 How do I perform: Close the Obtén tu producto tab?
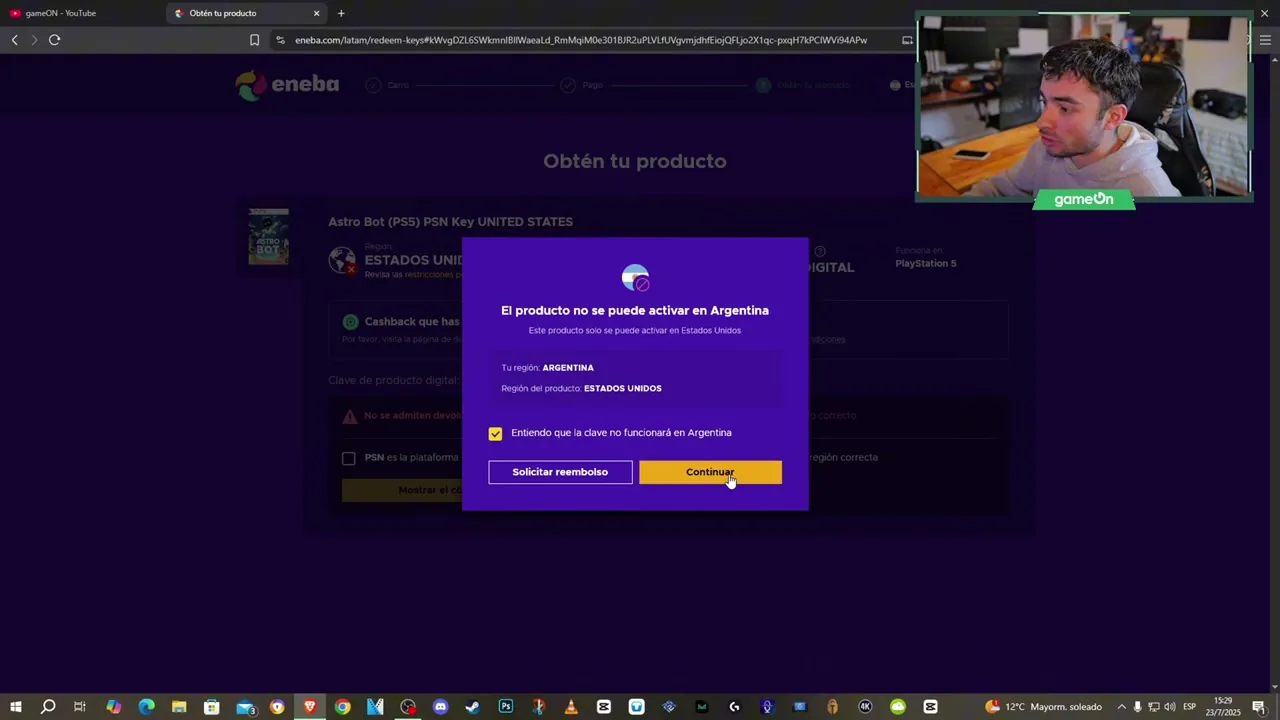(x=317, y=13)
